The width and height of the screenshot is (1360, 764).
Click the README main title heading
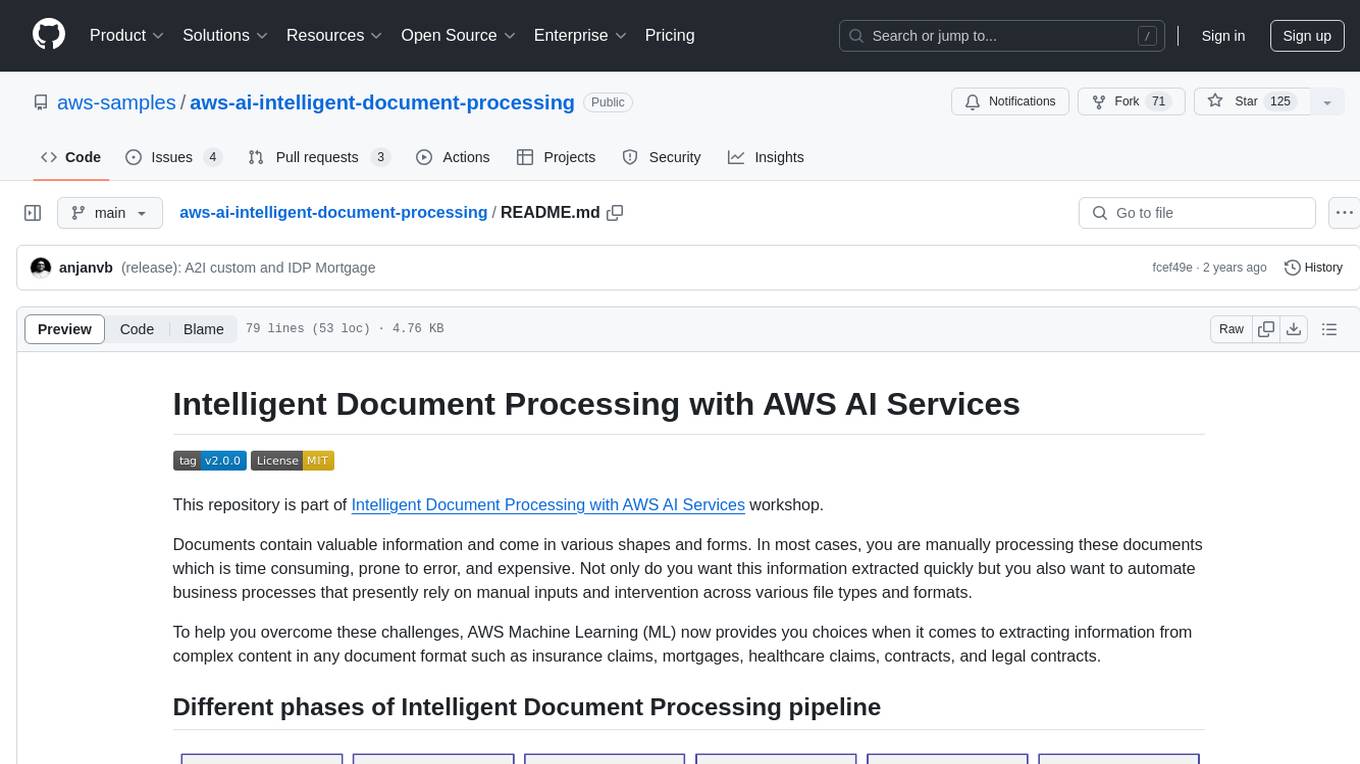pyautogui.click(x=596, y=403)
